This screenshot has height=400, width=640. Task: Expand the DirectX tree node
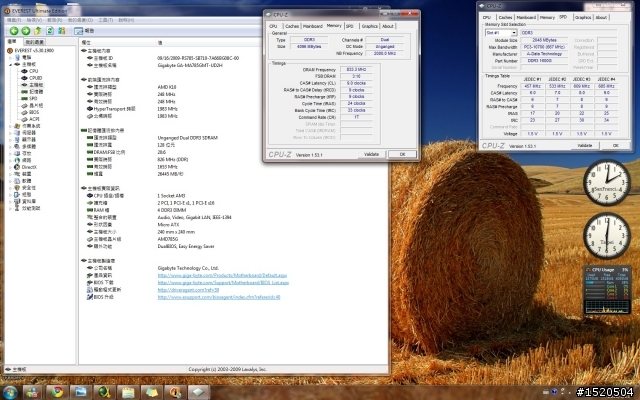[x=10, y=167]
